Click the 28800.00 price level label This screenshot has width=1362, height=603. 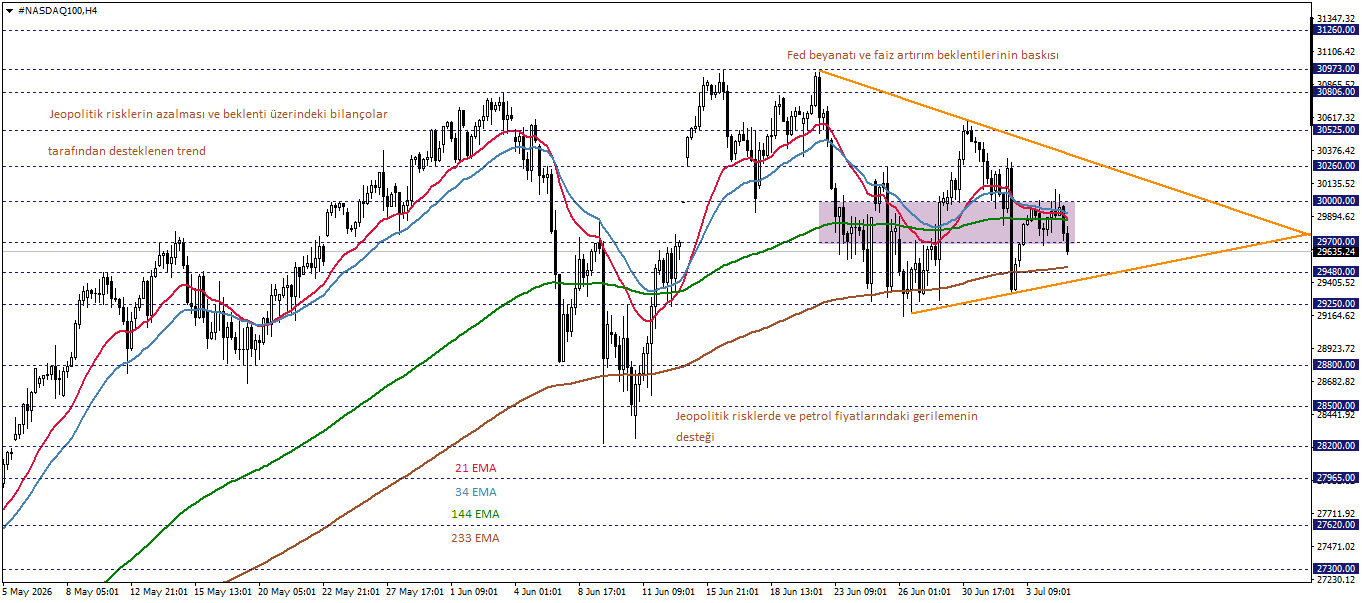tap(1337, 365)
